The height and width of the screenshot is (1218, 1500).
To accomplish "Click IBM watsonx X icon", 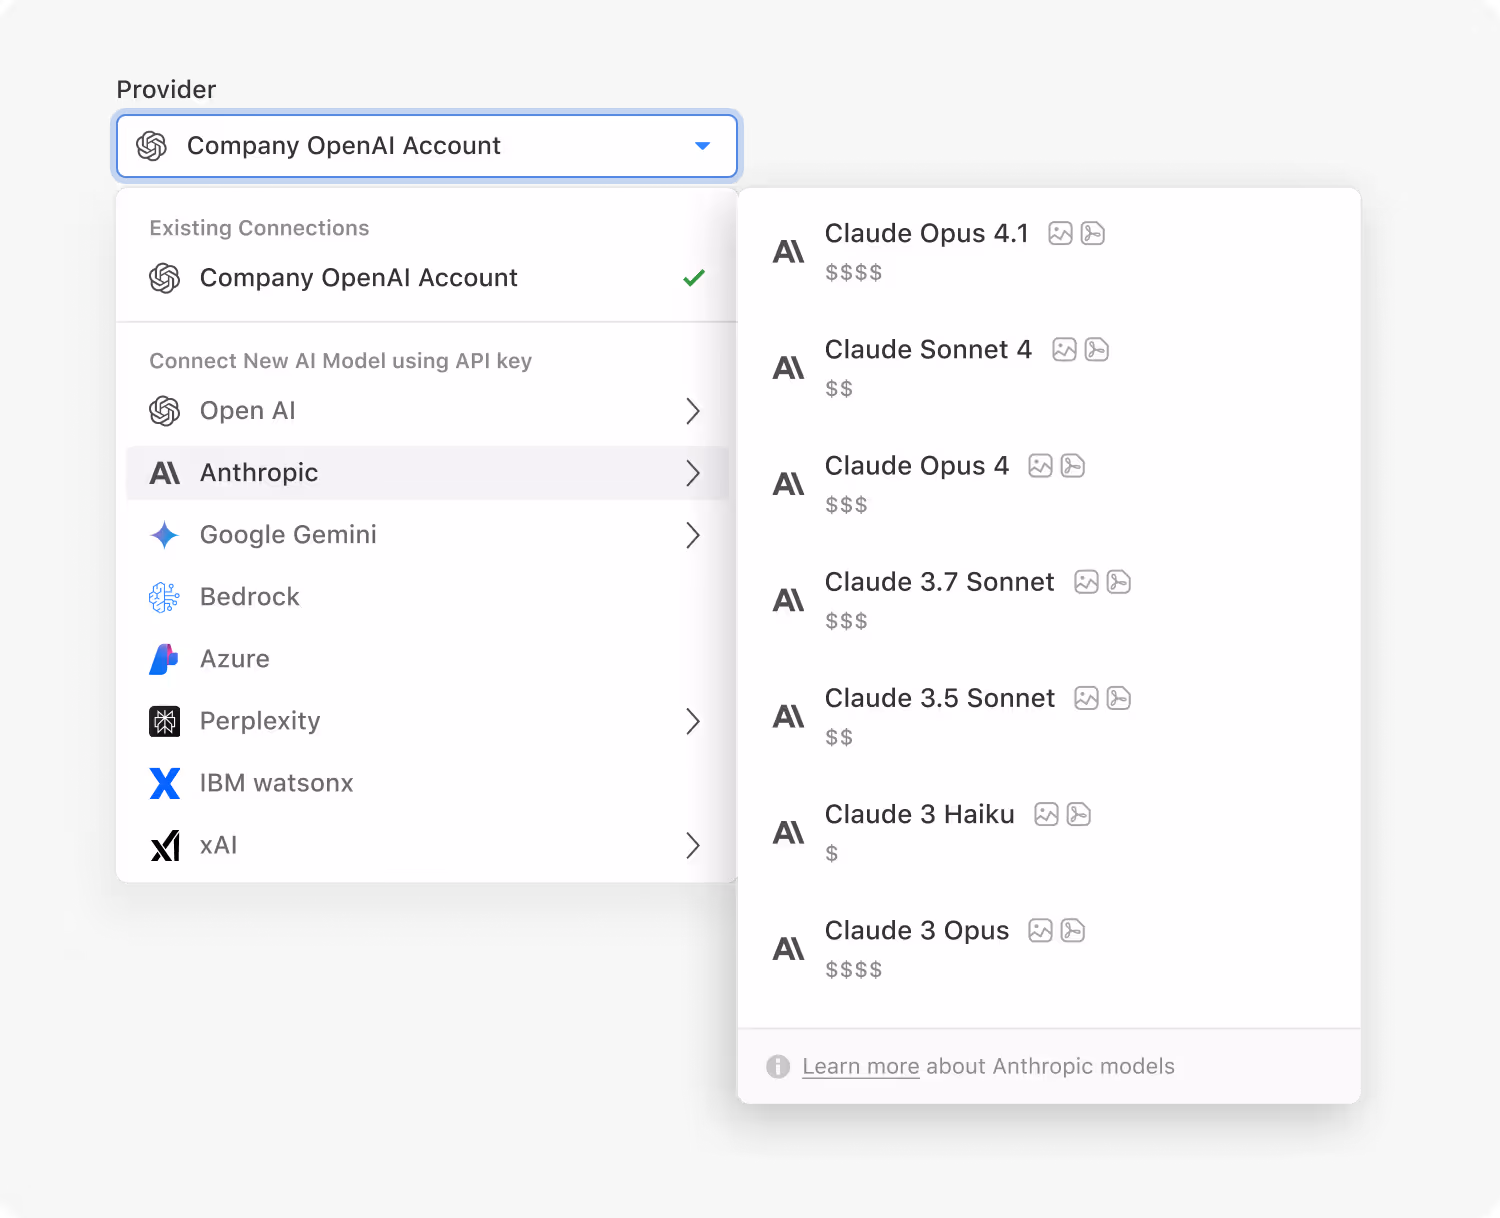I will pyautogui.click(x=165, y=783).
